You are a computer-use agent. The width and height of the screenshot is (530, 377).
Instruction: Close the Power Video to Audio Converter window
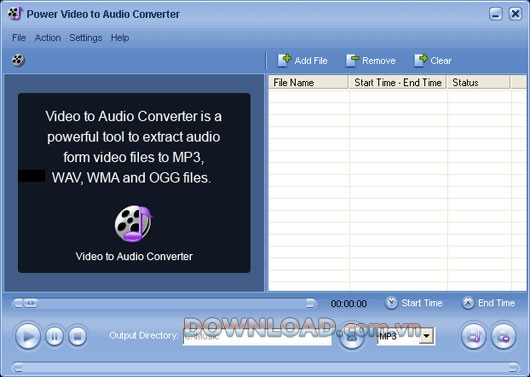pos(515,14)
